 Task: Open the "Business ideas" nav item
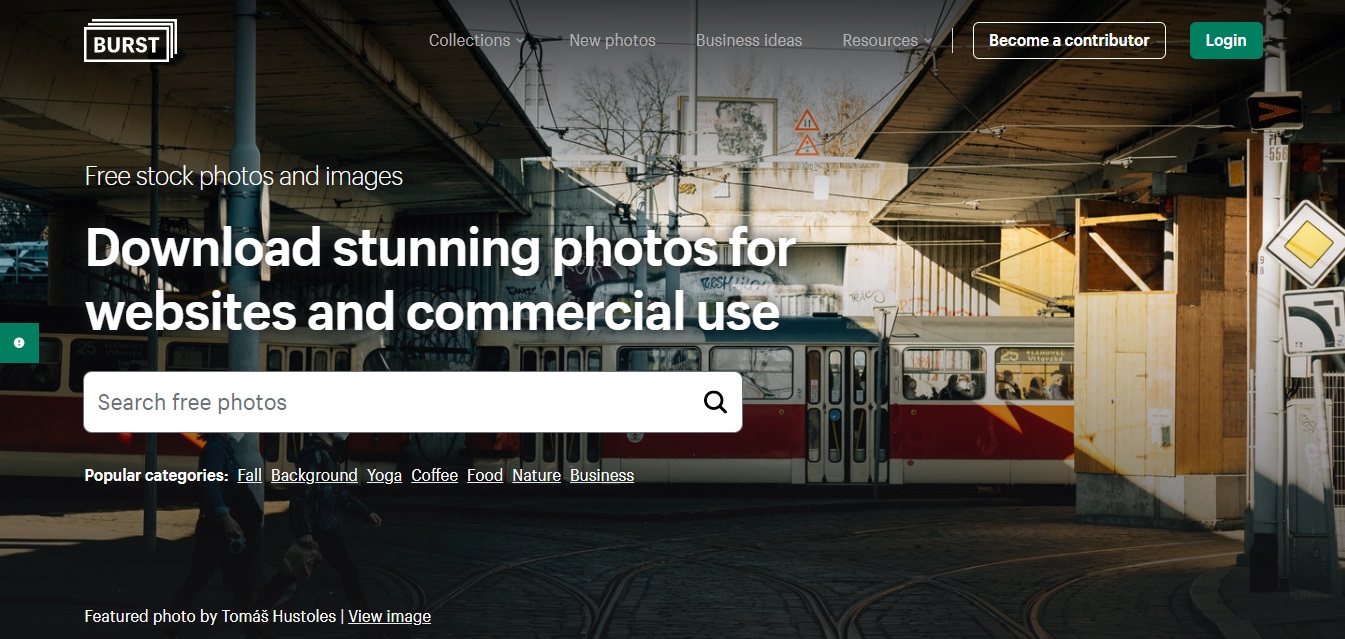point(748,40)
